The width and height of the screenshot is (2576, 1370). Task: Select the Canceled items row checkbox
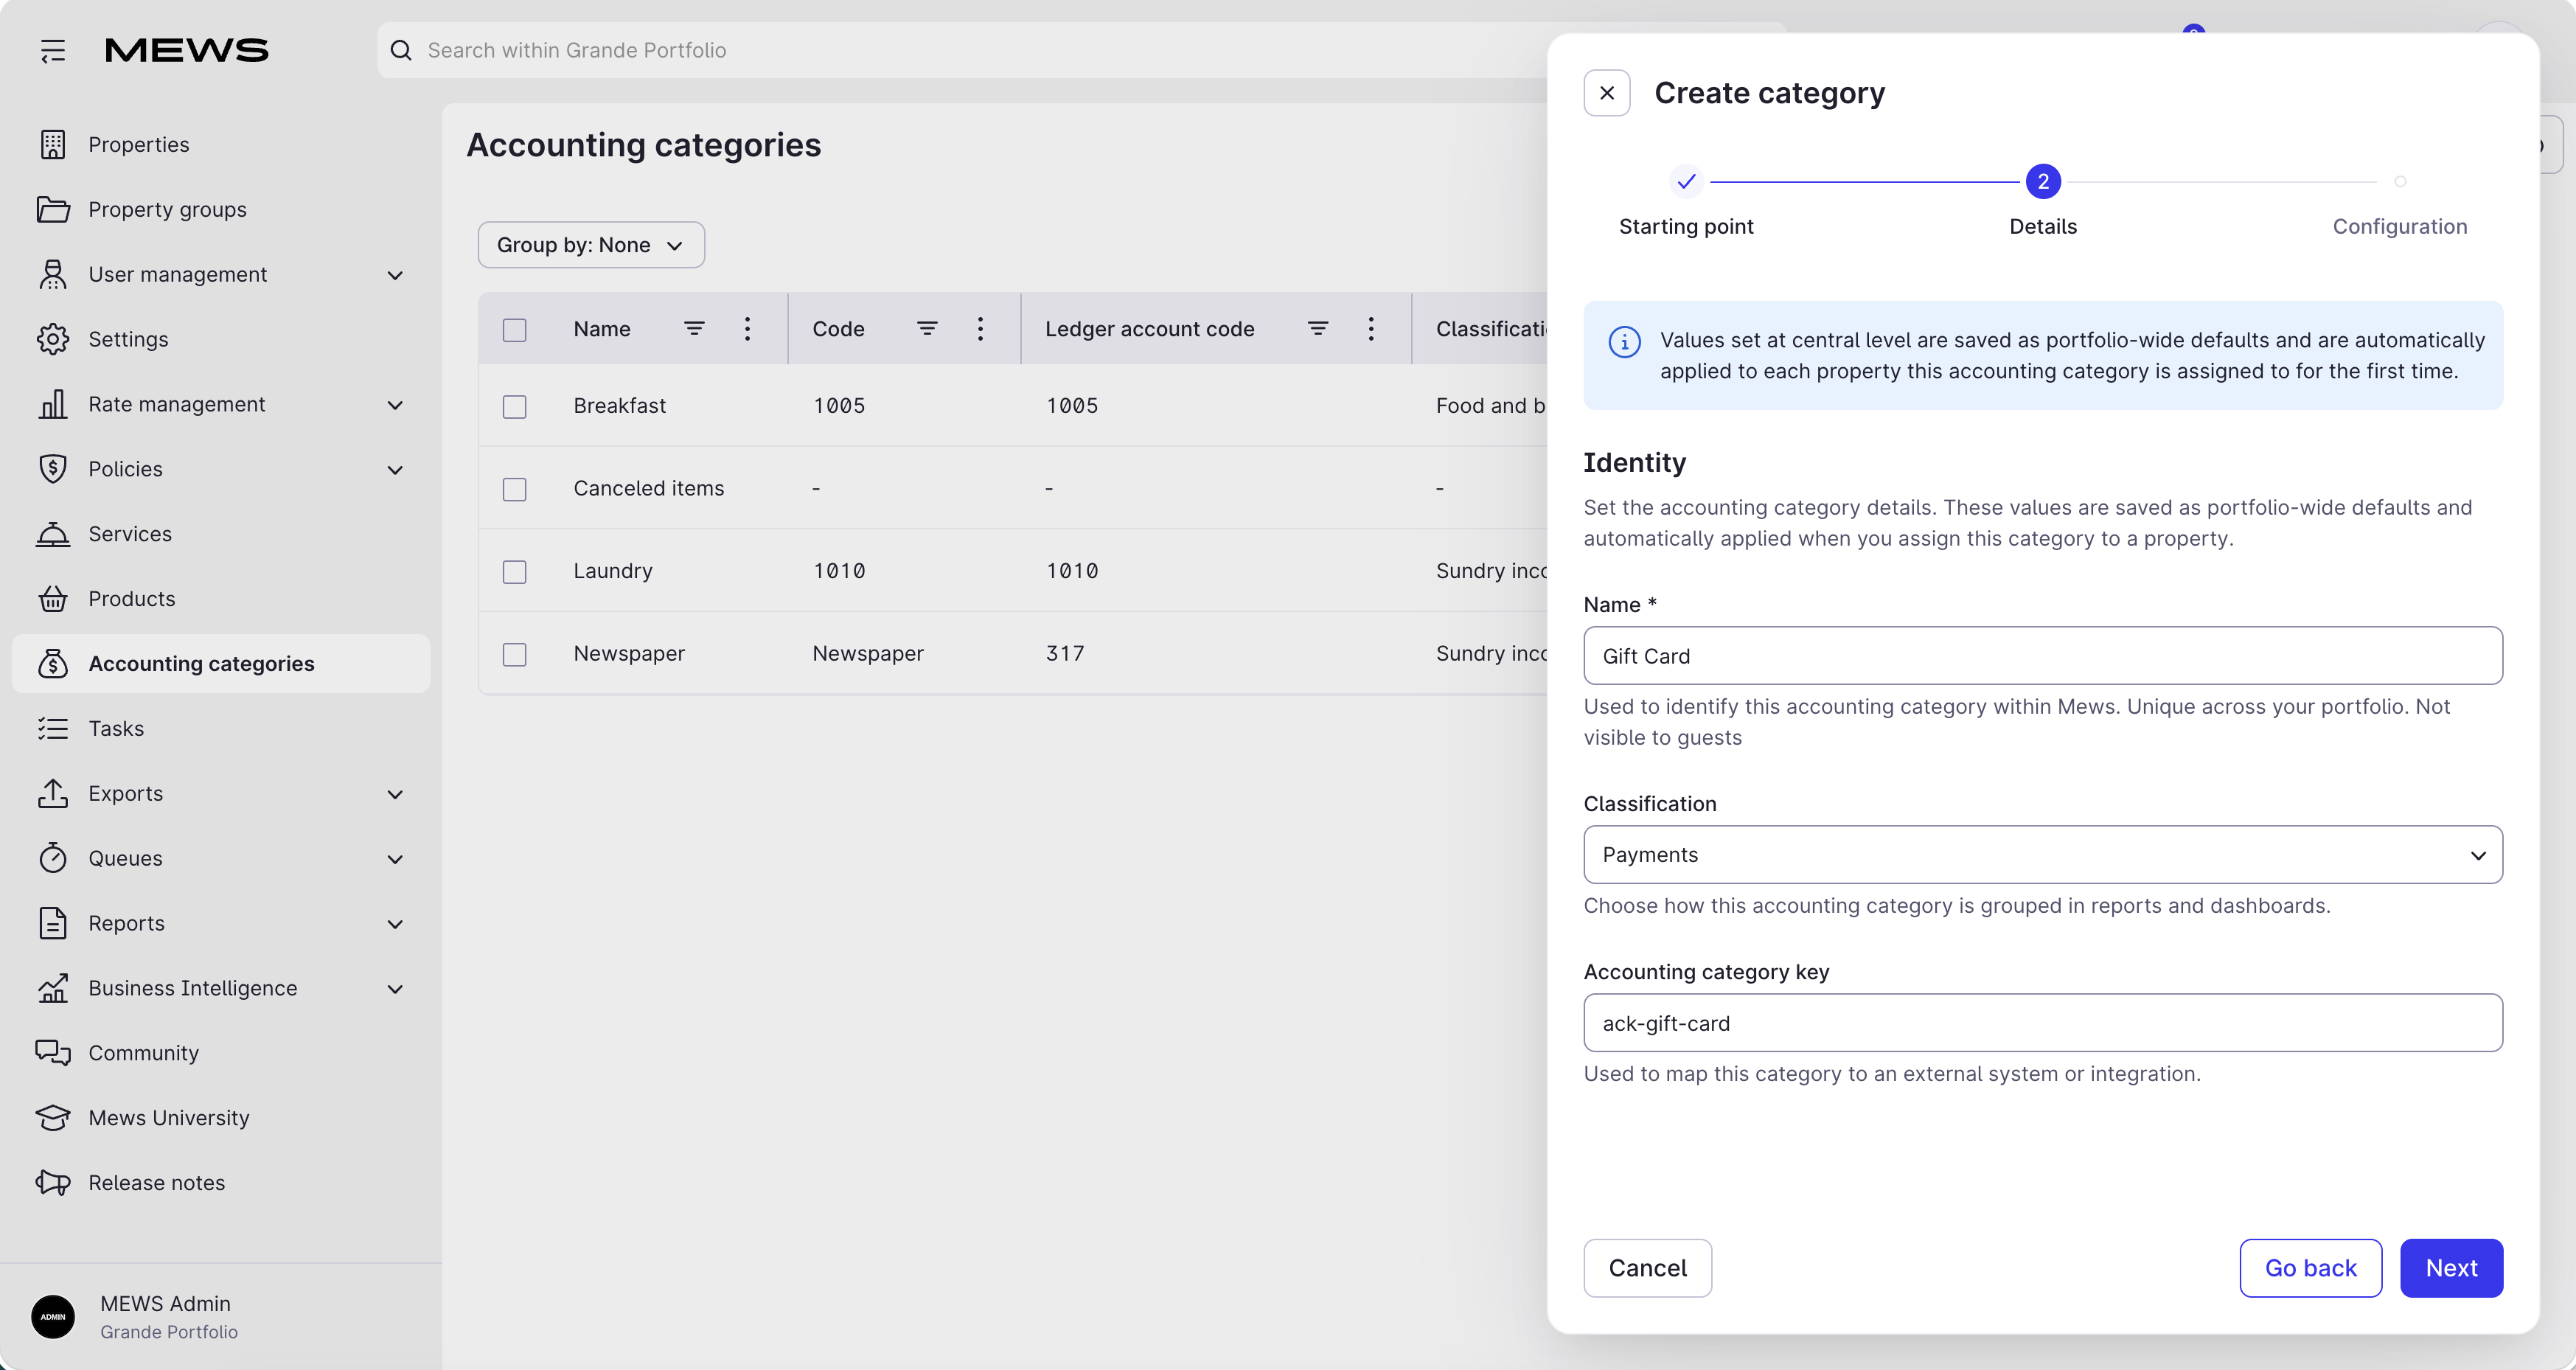pyautogui.click(x=514, y=489)
